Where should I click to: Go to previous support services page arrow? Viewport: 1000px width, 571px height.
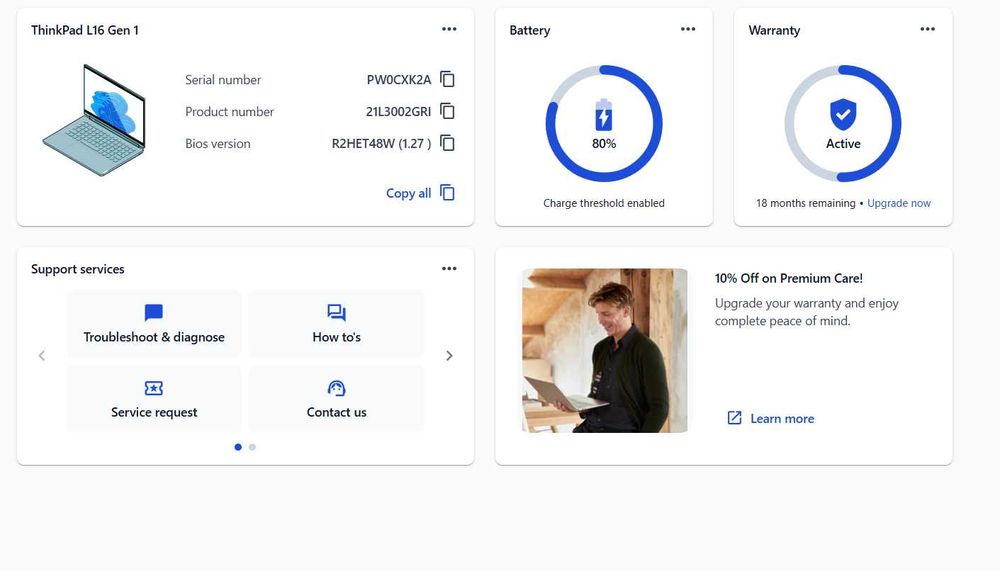42,355
